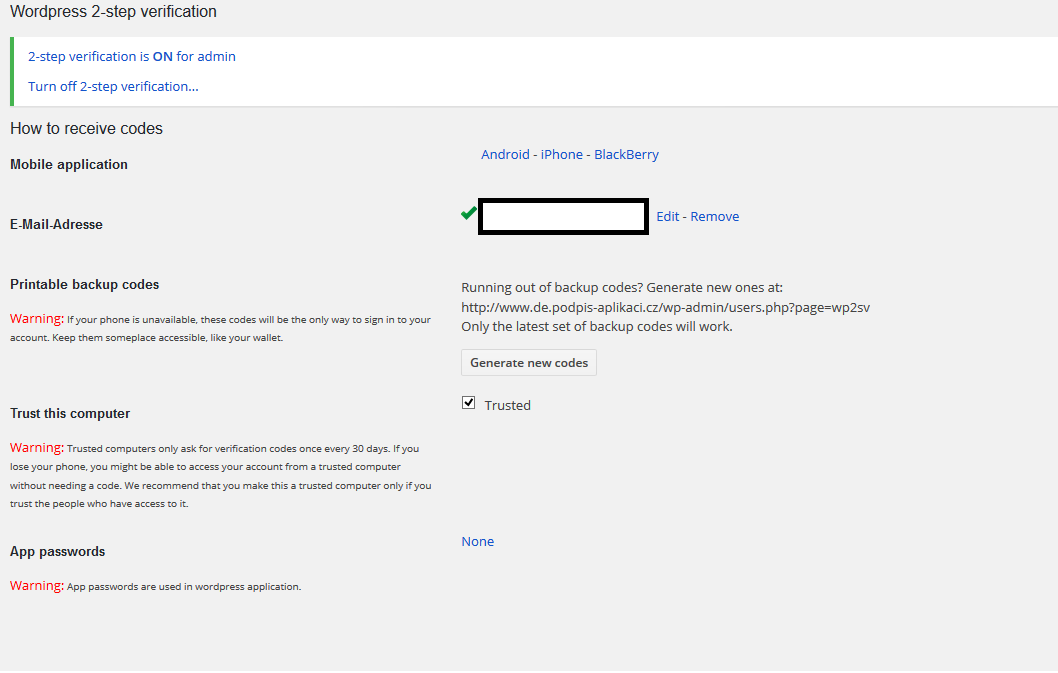The width and height of the screenshot is (1058, 673).
Task: Click the green checkmark next to the email
Action: pyautogui.click(x=468, y=213)
